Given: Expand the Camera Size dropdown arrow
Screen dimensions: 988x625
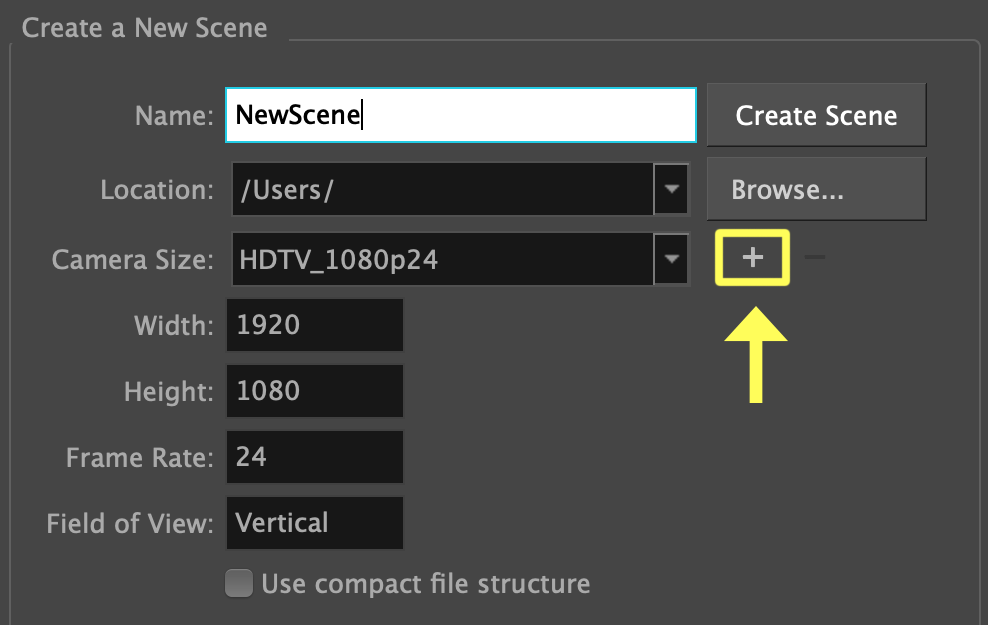Looking at the screenshot, I should tap(671, 260).
